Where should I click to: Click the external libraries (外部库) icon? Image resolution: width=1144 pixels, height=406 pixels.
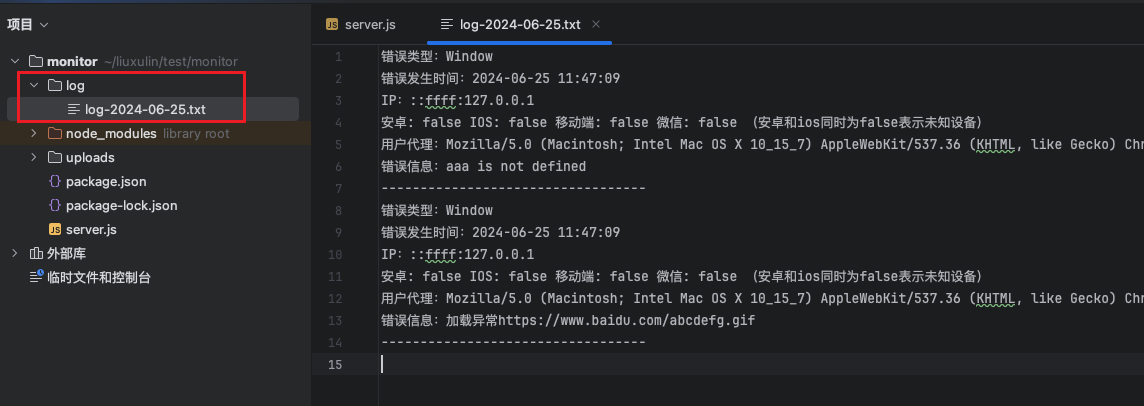[36, 254]
